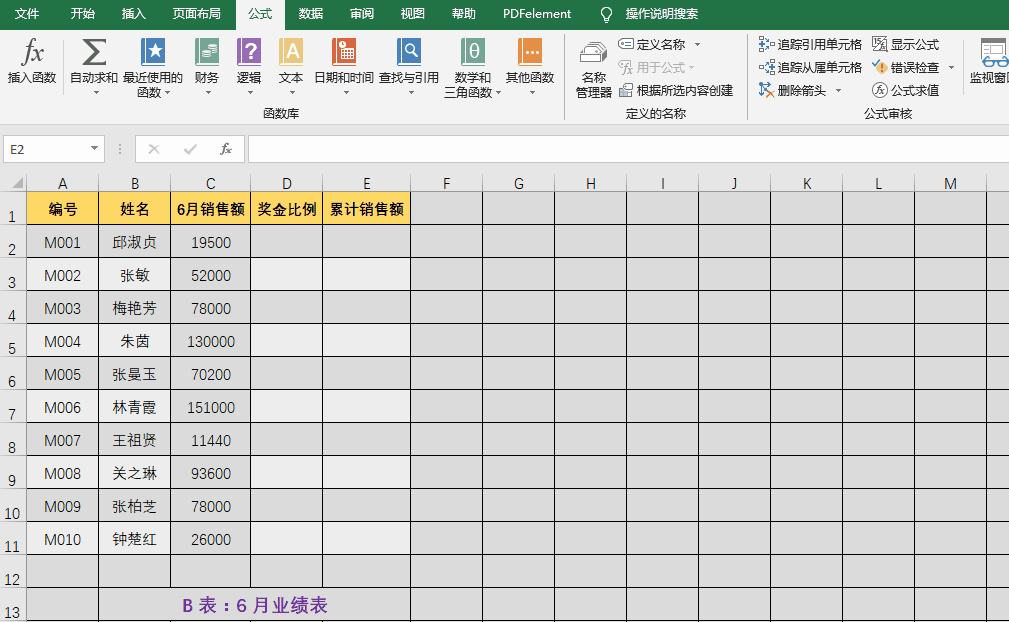Expand the 逻辑 dropdown arrow
Viewport: 1009px width, 622px height.
(250, 93)
